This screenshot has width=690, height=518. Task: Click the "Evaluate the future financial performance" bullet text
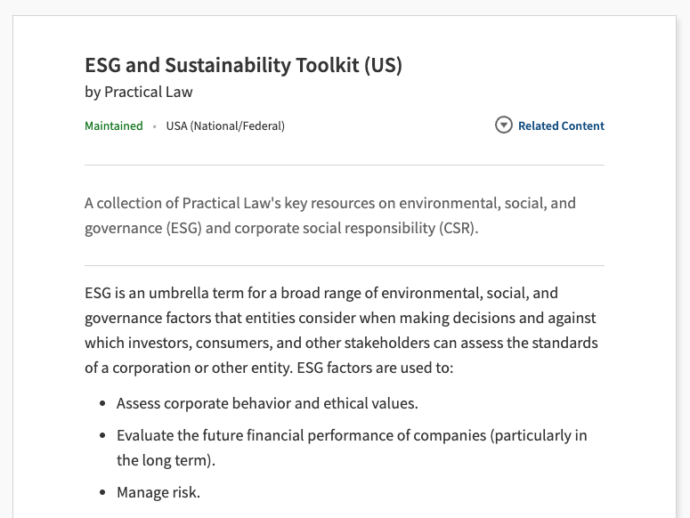tap(365, 435)
